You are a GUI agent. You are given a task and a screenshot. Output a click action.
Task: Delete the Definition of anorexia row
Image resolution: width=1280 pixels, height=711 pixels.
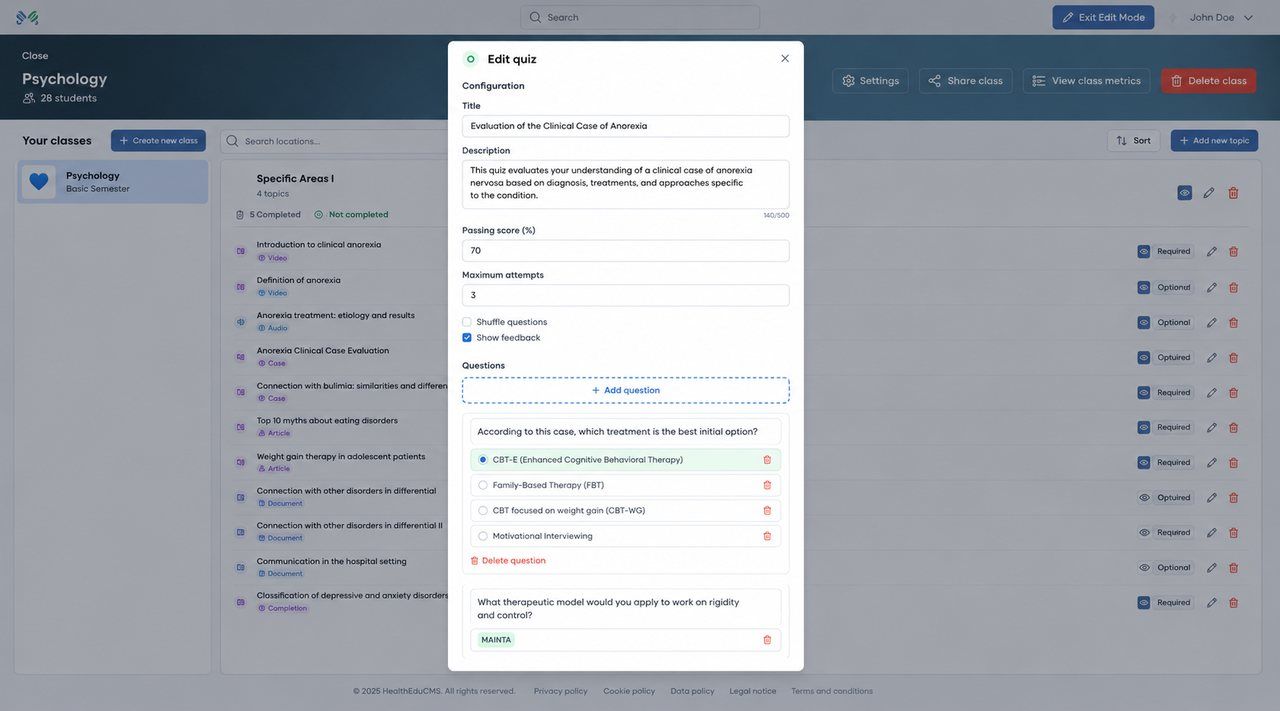pos(1234,288)
